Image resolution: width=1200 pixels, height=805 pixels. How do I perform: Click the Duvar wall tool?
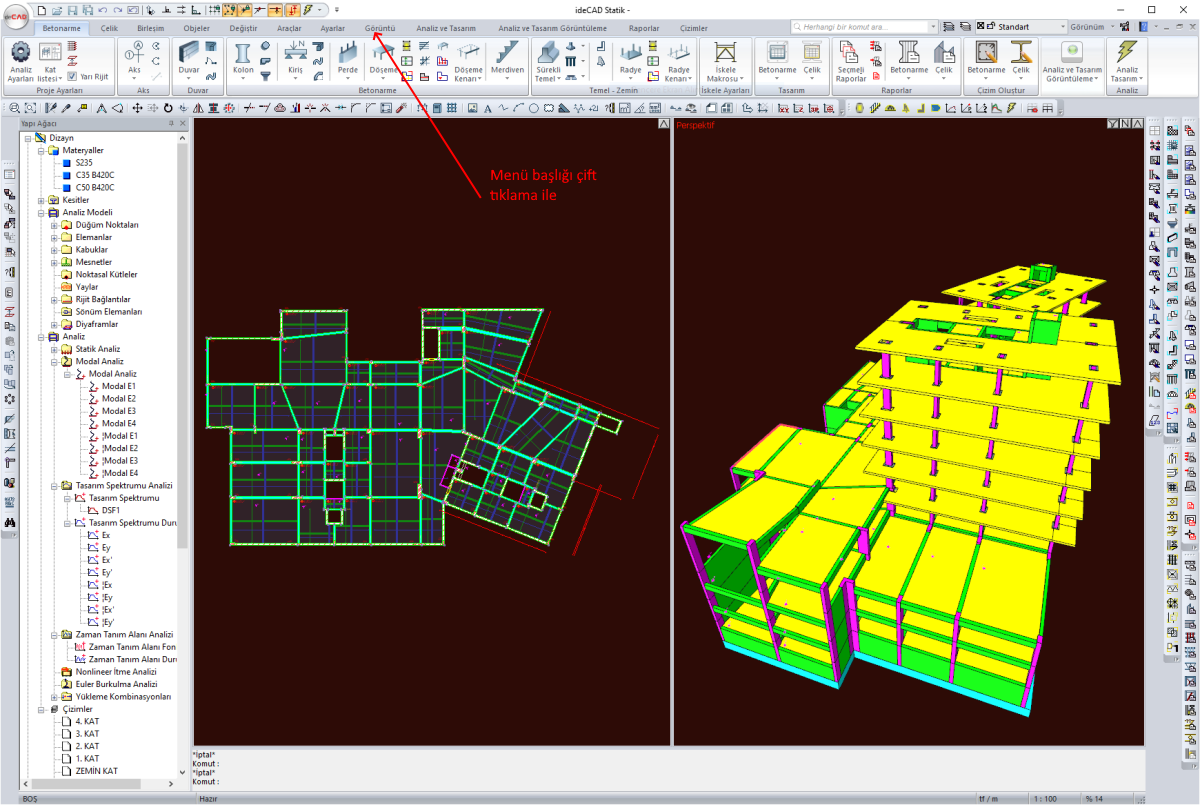[x=188, y=57]
